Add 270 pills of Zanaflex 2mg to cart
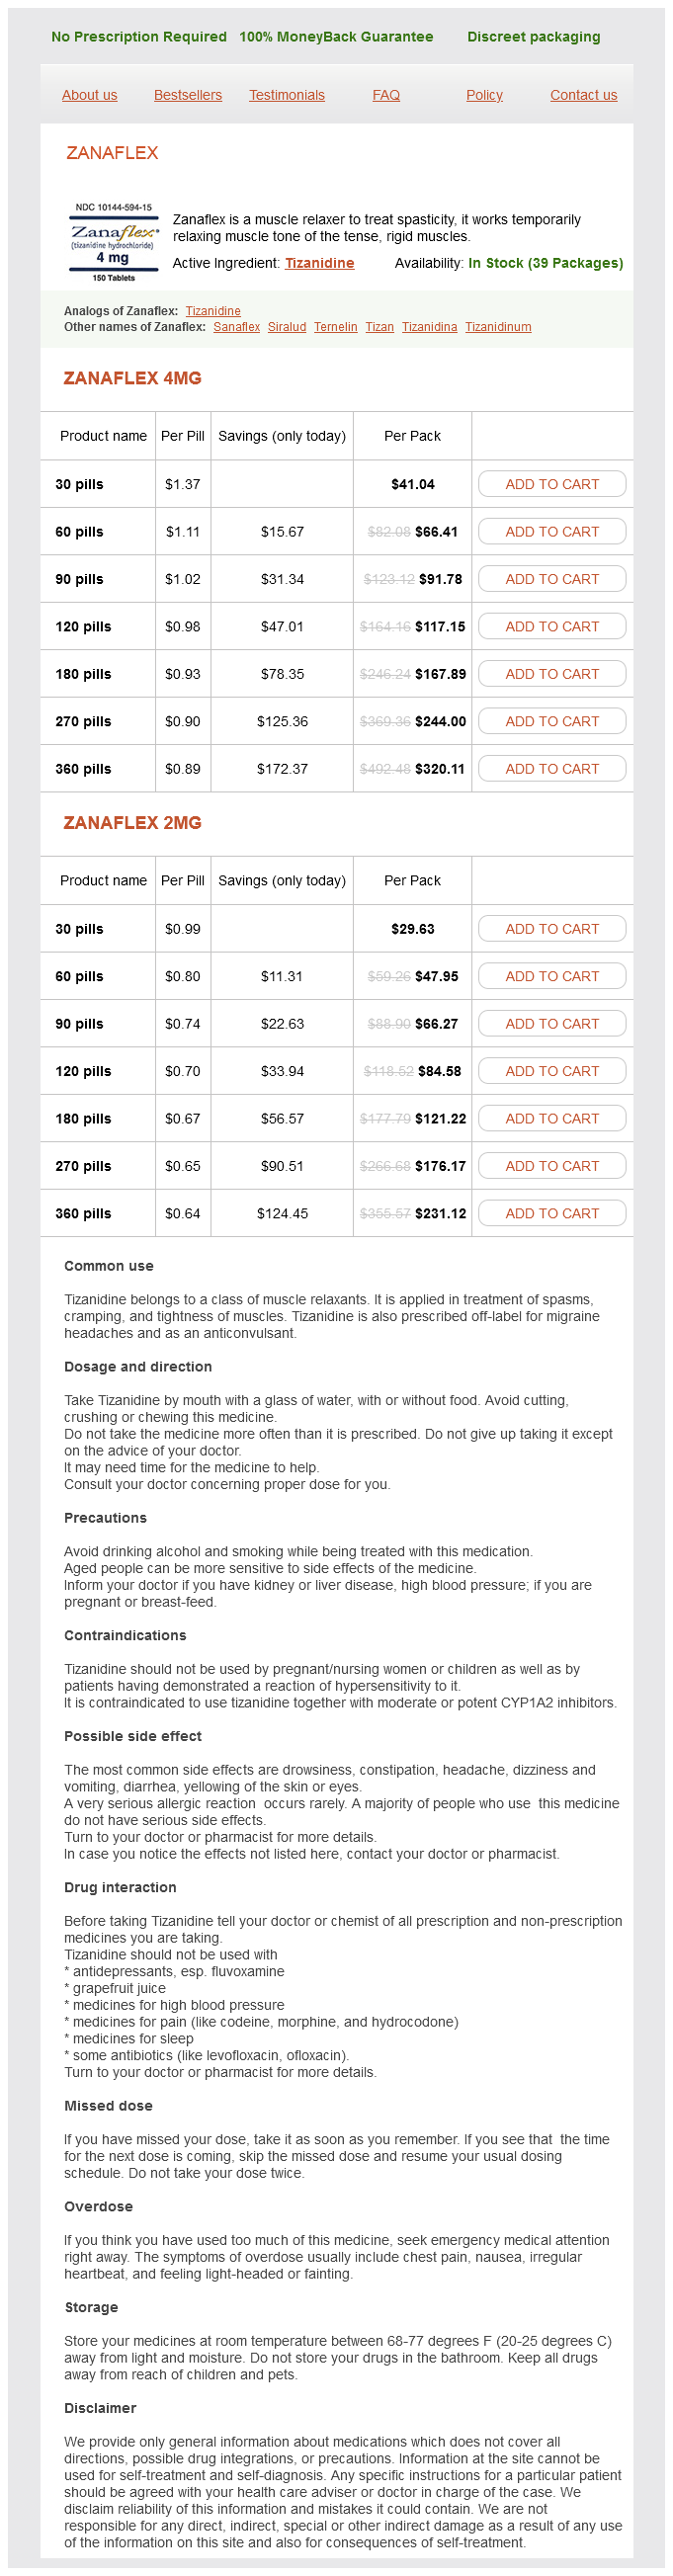 [552, 1166]
